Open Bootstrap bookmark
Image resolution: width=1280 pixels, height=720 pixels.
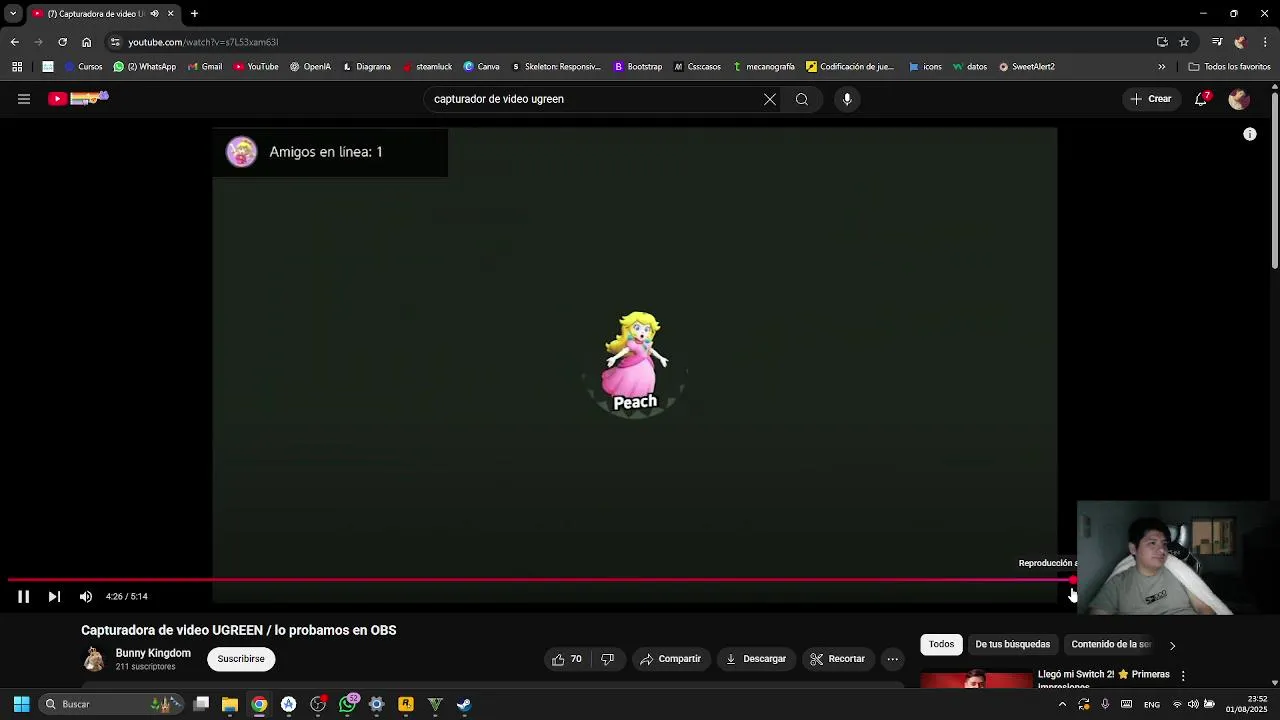click(x=638, y=67)
